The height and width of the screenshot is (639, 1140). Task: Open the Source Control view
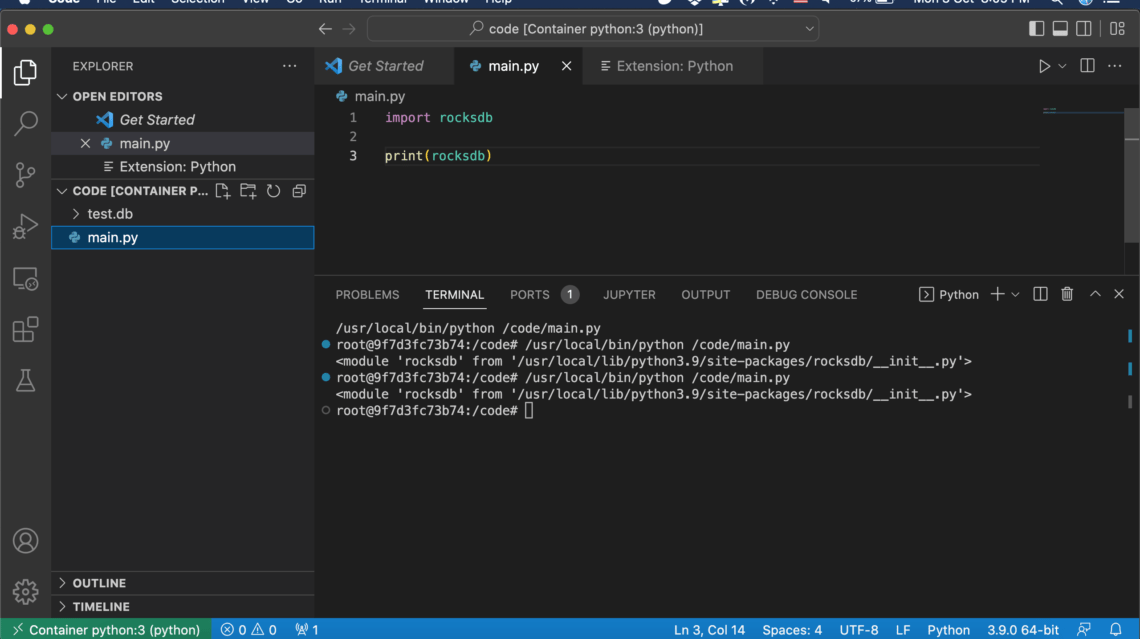pyautogui.click(x=25, y=175)
